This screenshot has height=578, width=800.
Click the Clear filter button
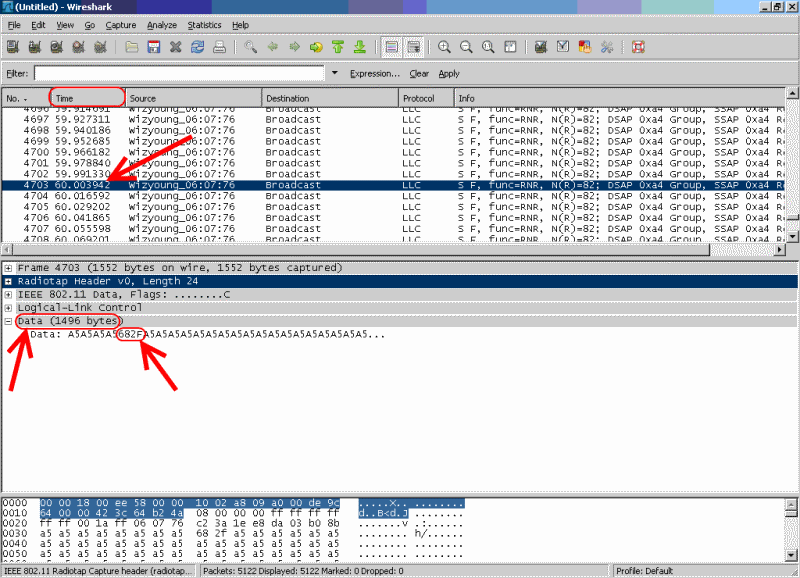[x=419, y=73]
